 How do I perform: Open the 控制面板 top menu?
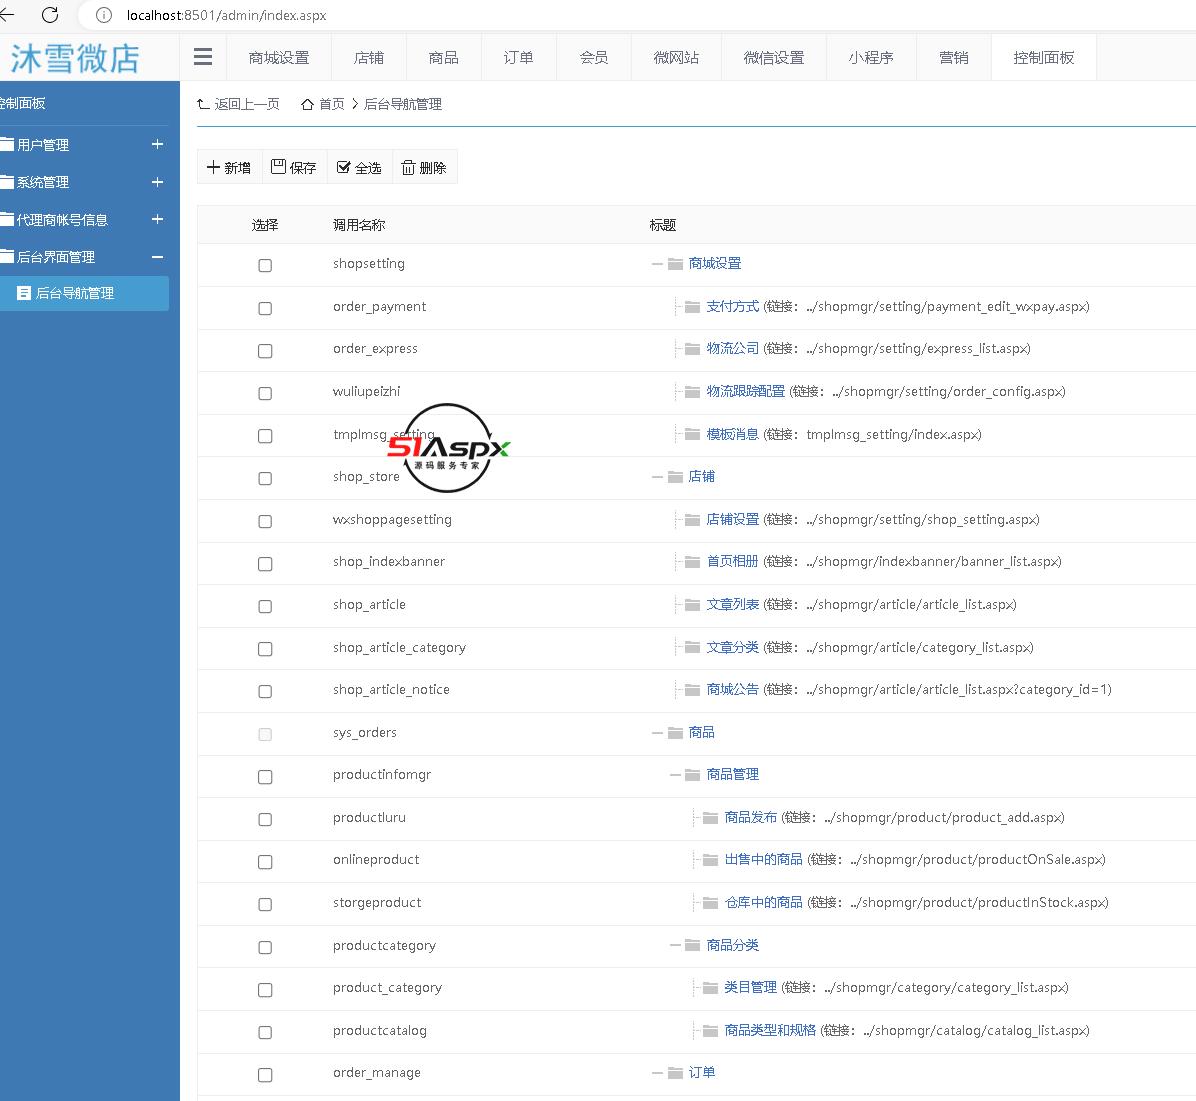(x=1043, y=57)
